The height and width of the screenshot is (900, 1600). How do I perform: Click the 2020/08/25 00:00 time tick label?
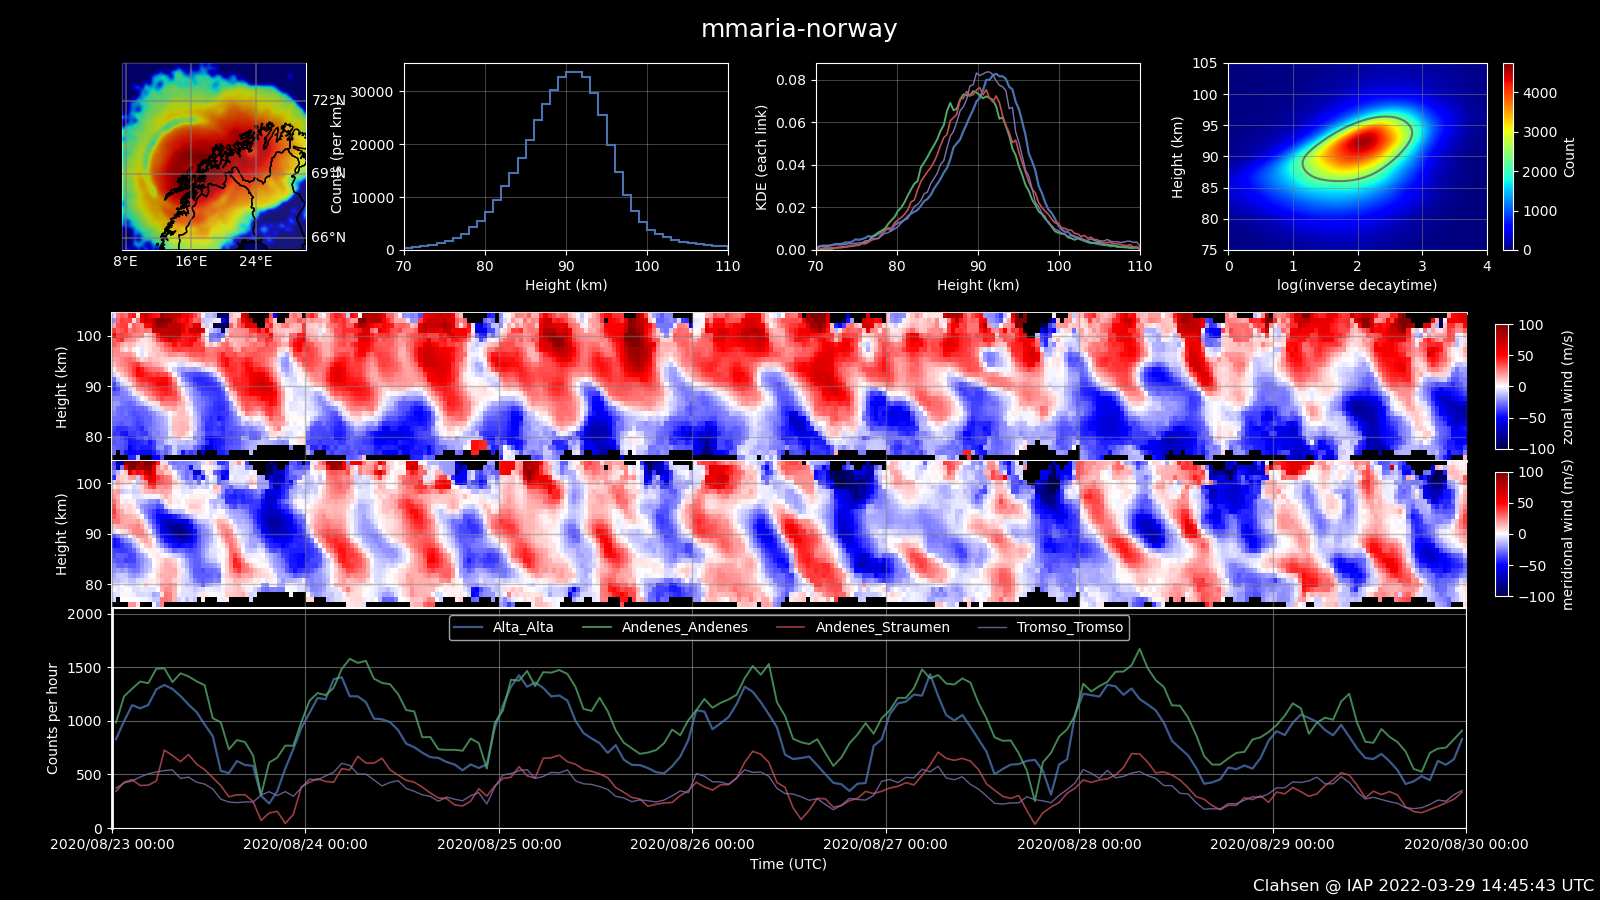[499, 845]
